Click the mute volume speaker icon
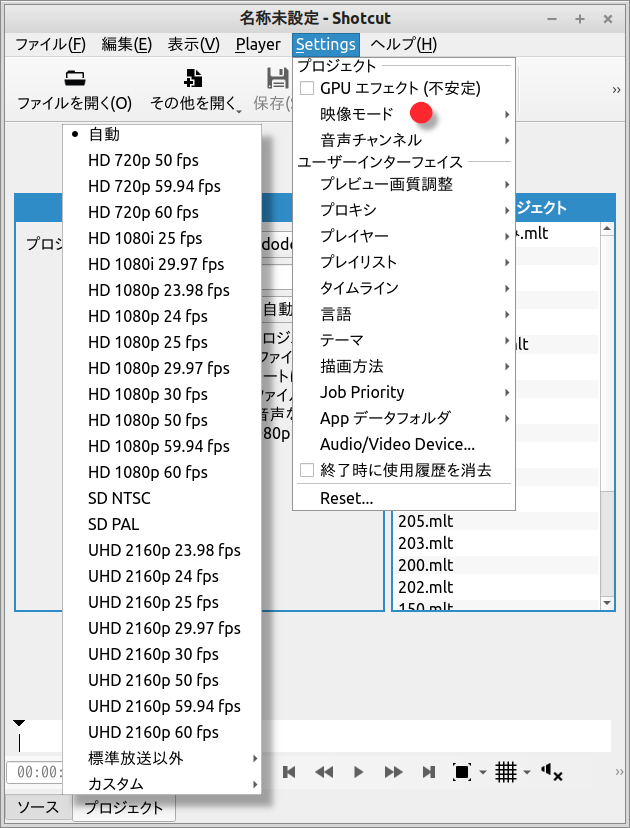Viewport: 630px width, 828px height. [x=551, y=772]
